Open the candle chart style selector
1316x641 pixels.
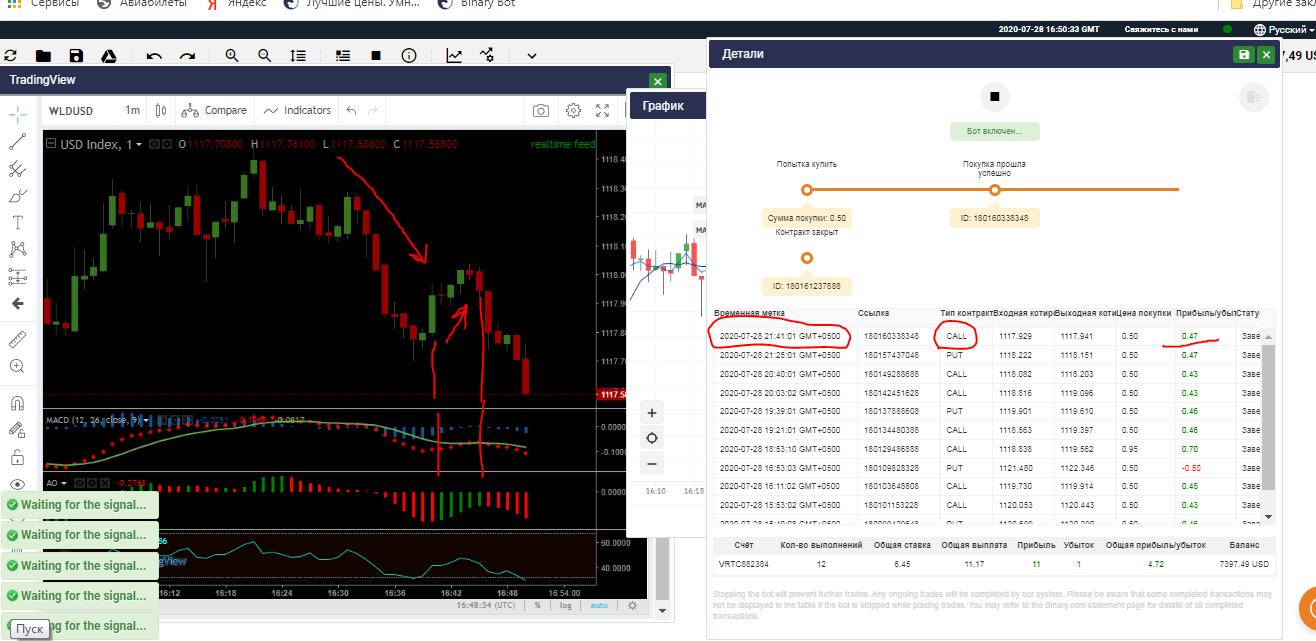pos(161,110)
